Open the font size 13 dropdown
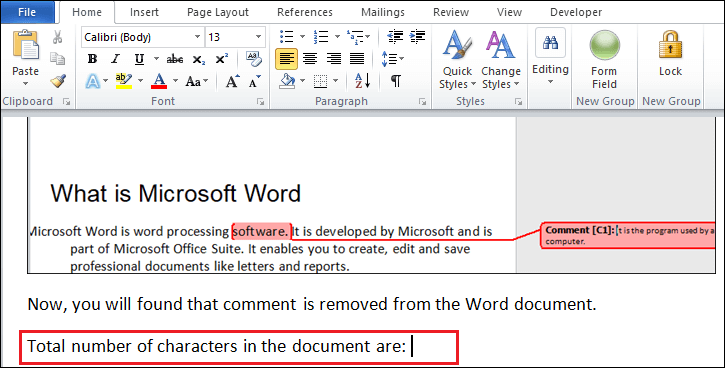The width and height of the screenshot is (725, 368). [258, 37]
